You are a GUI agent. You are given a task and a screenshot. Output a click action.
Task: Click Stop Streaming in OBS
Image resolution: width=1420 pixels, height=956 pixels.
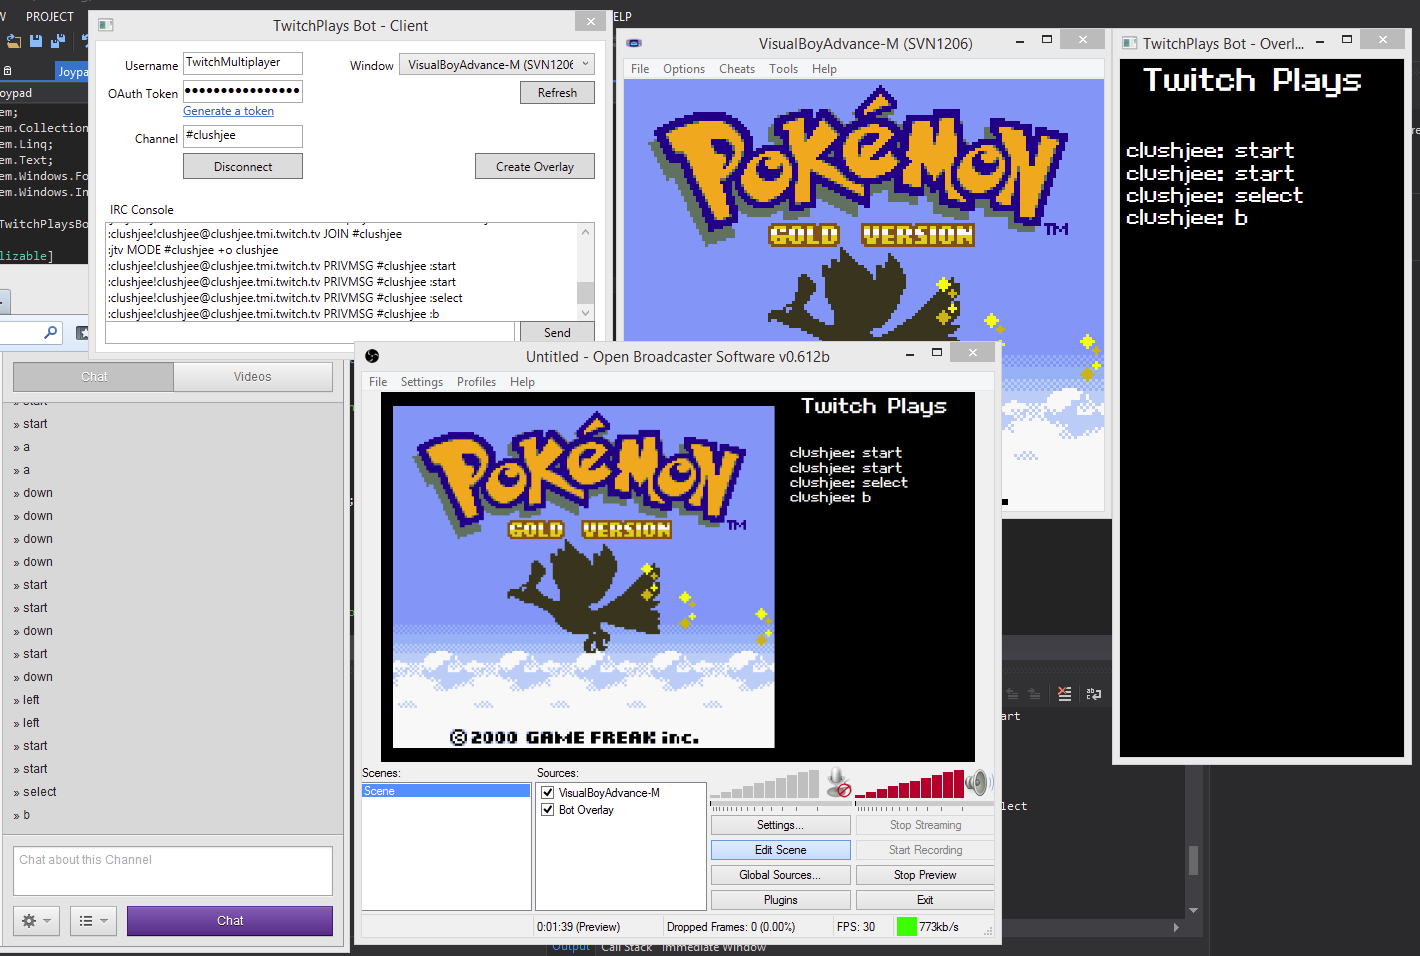pyautogui.click(x=925, y=825)
